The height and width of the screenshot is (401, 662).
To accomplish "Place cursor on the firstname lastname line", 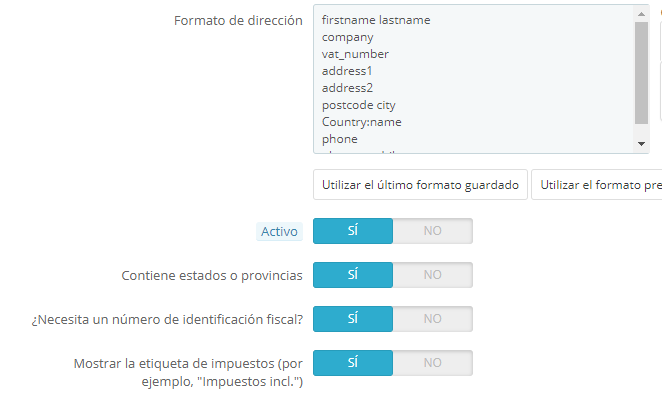I will pyautogui.click(x=375, y=20).
